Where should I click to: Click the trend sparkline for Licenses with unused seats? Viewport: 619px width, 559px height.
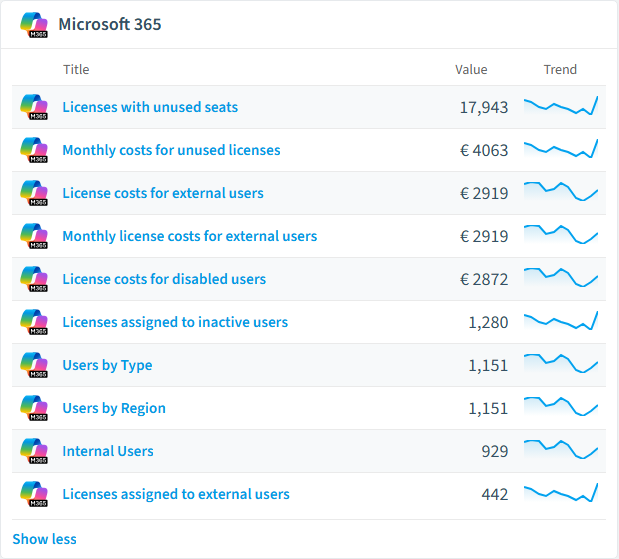click(x=561, y=106)
